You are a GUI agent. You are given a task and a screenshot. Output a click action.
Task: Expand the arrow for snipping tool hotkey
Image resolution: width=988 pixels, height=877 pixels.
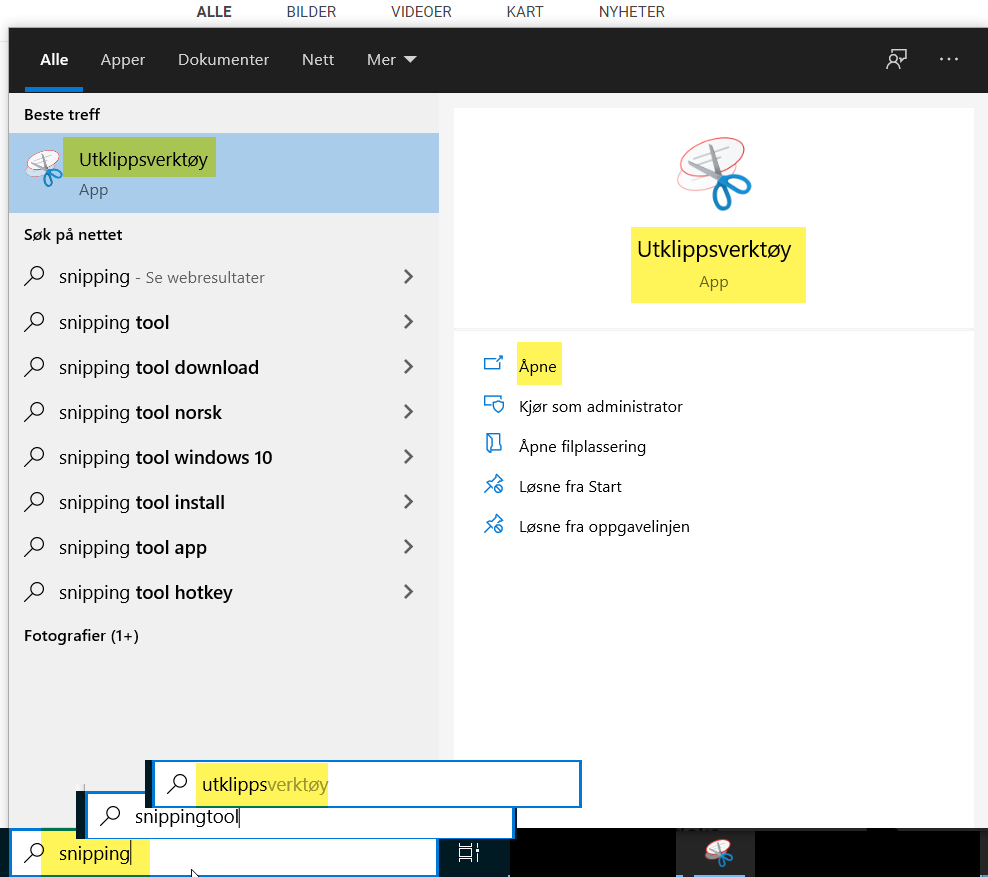click(408, 592)
